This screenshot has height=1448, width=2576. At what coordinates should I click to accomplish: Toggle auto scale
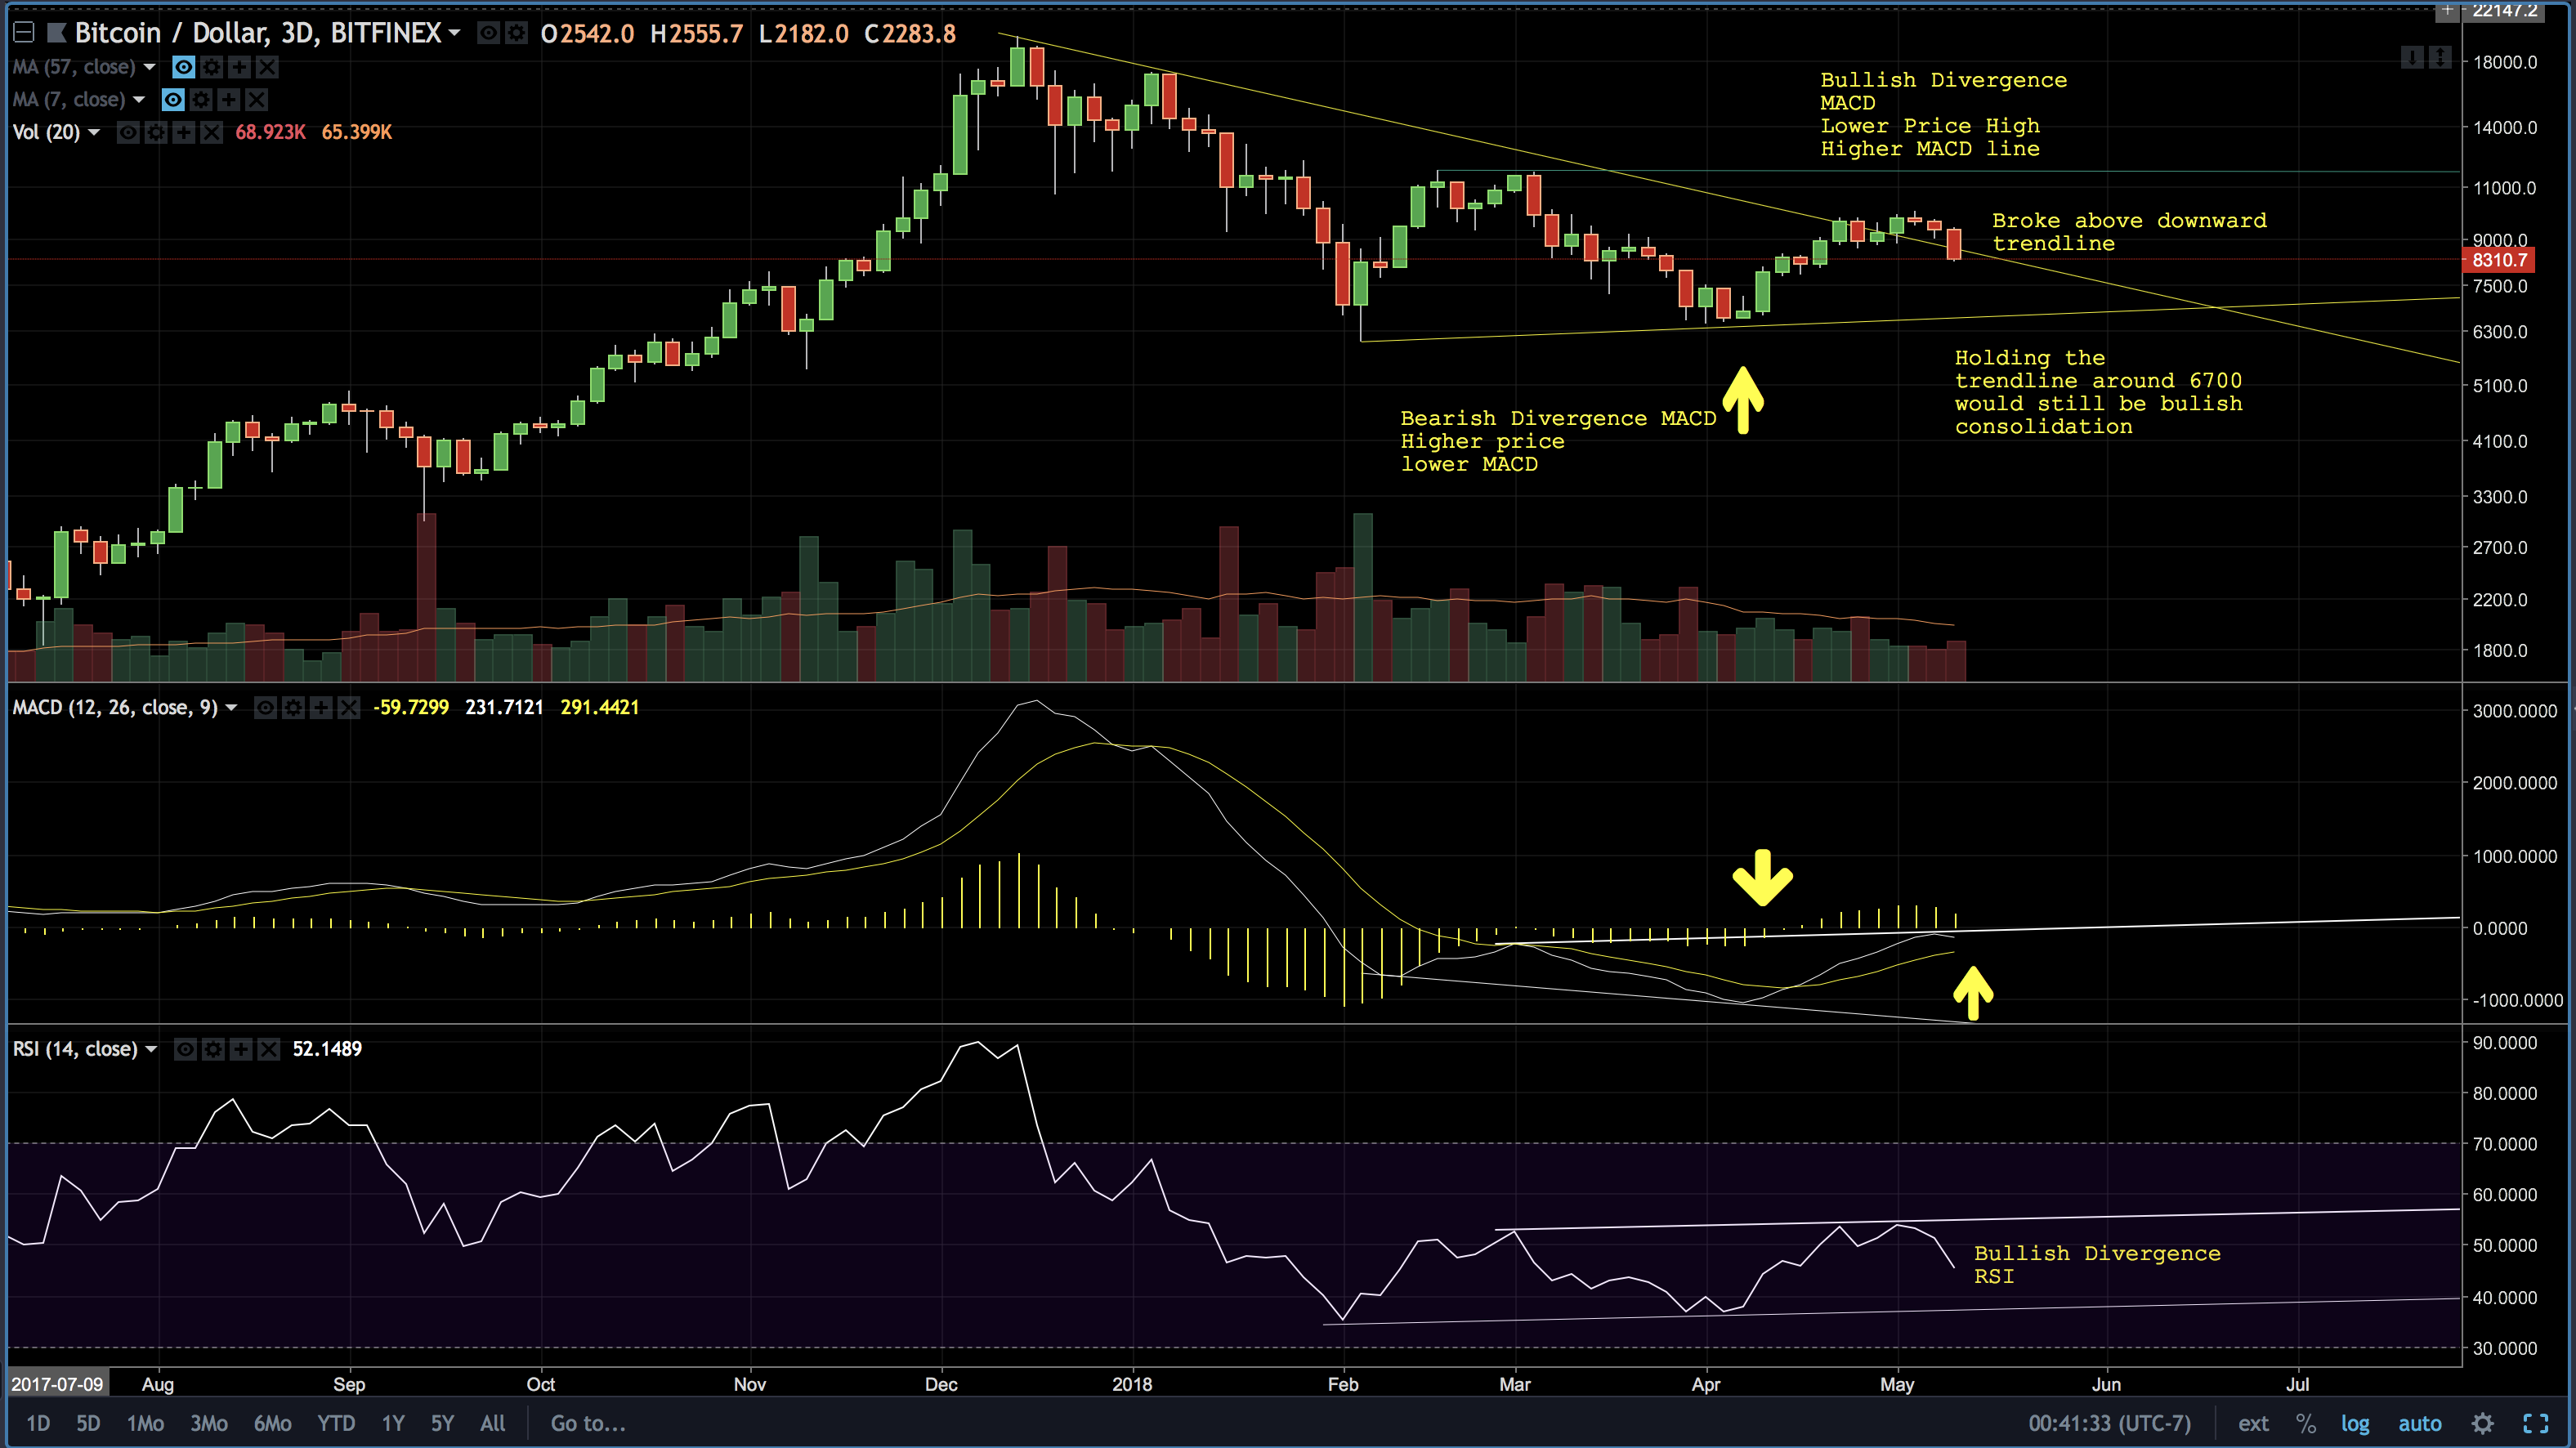point(2419,1423)
